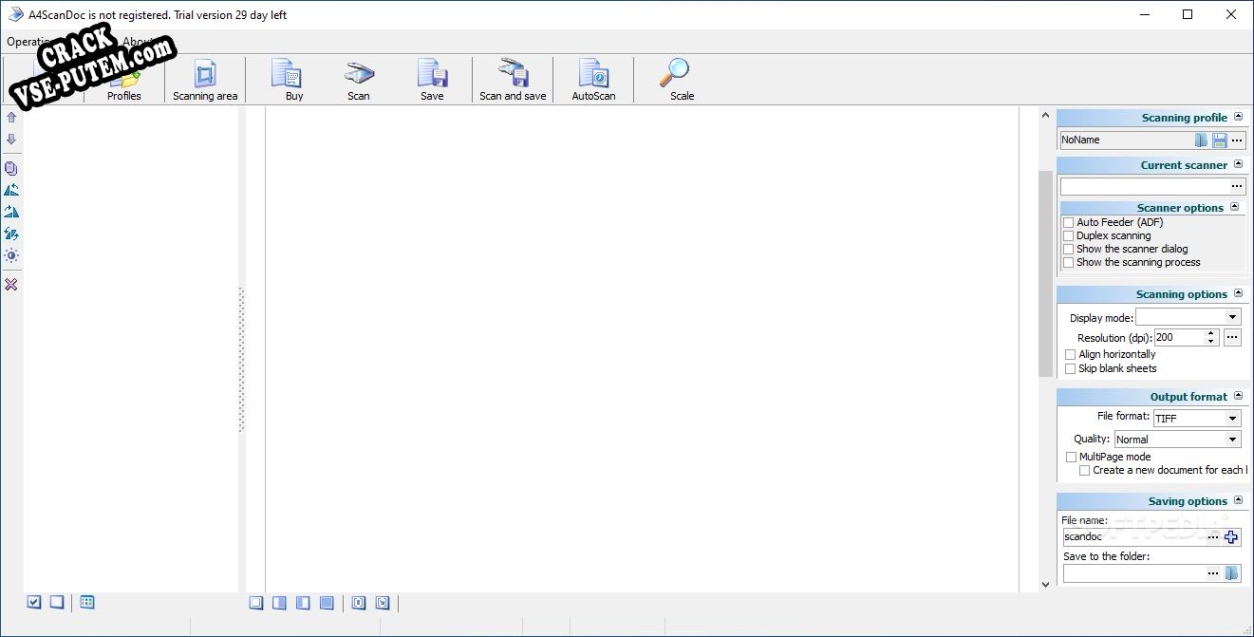Click the deselect all pages icon
The image size is (1254, 637).
[57, 602]
